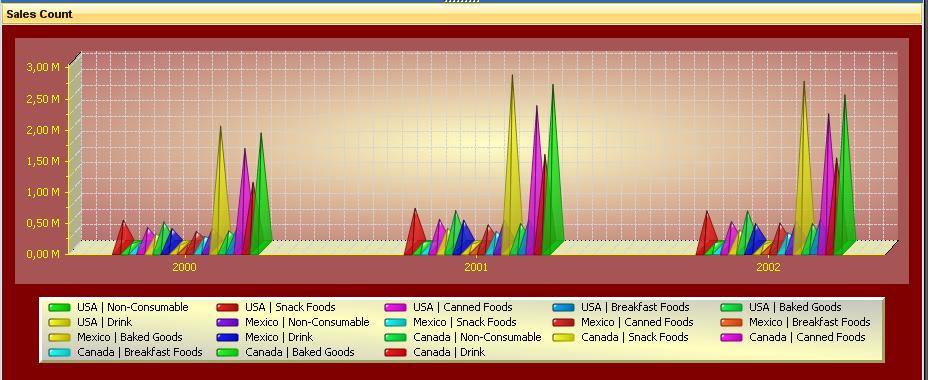The width and height of the screenshot is (928, 380).
Task: Click the USA | Baked Goods legend swatch
Action: point(732,307)
